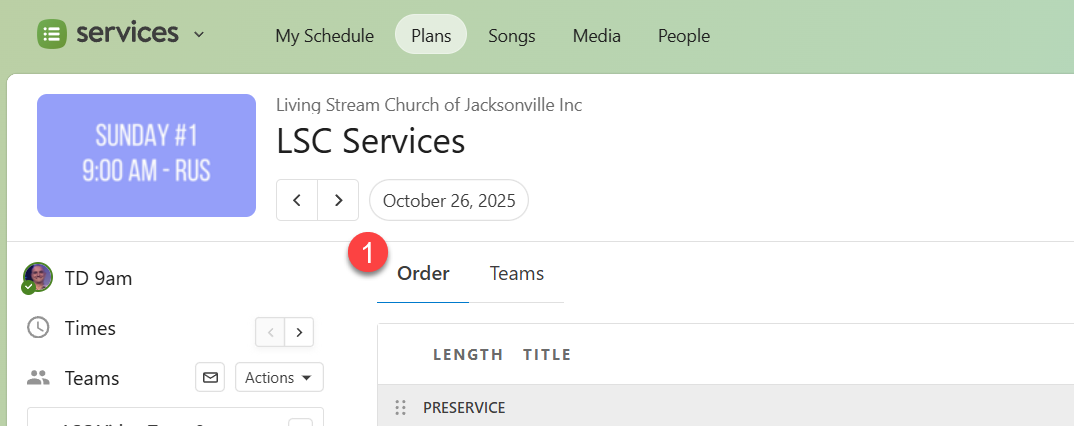Go to previous plan with left chevron
The image size is (1074, 426).
[x=297, y=200]
